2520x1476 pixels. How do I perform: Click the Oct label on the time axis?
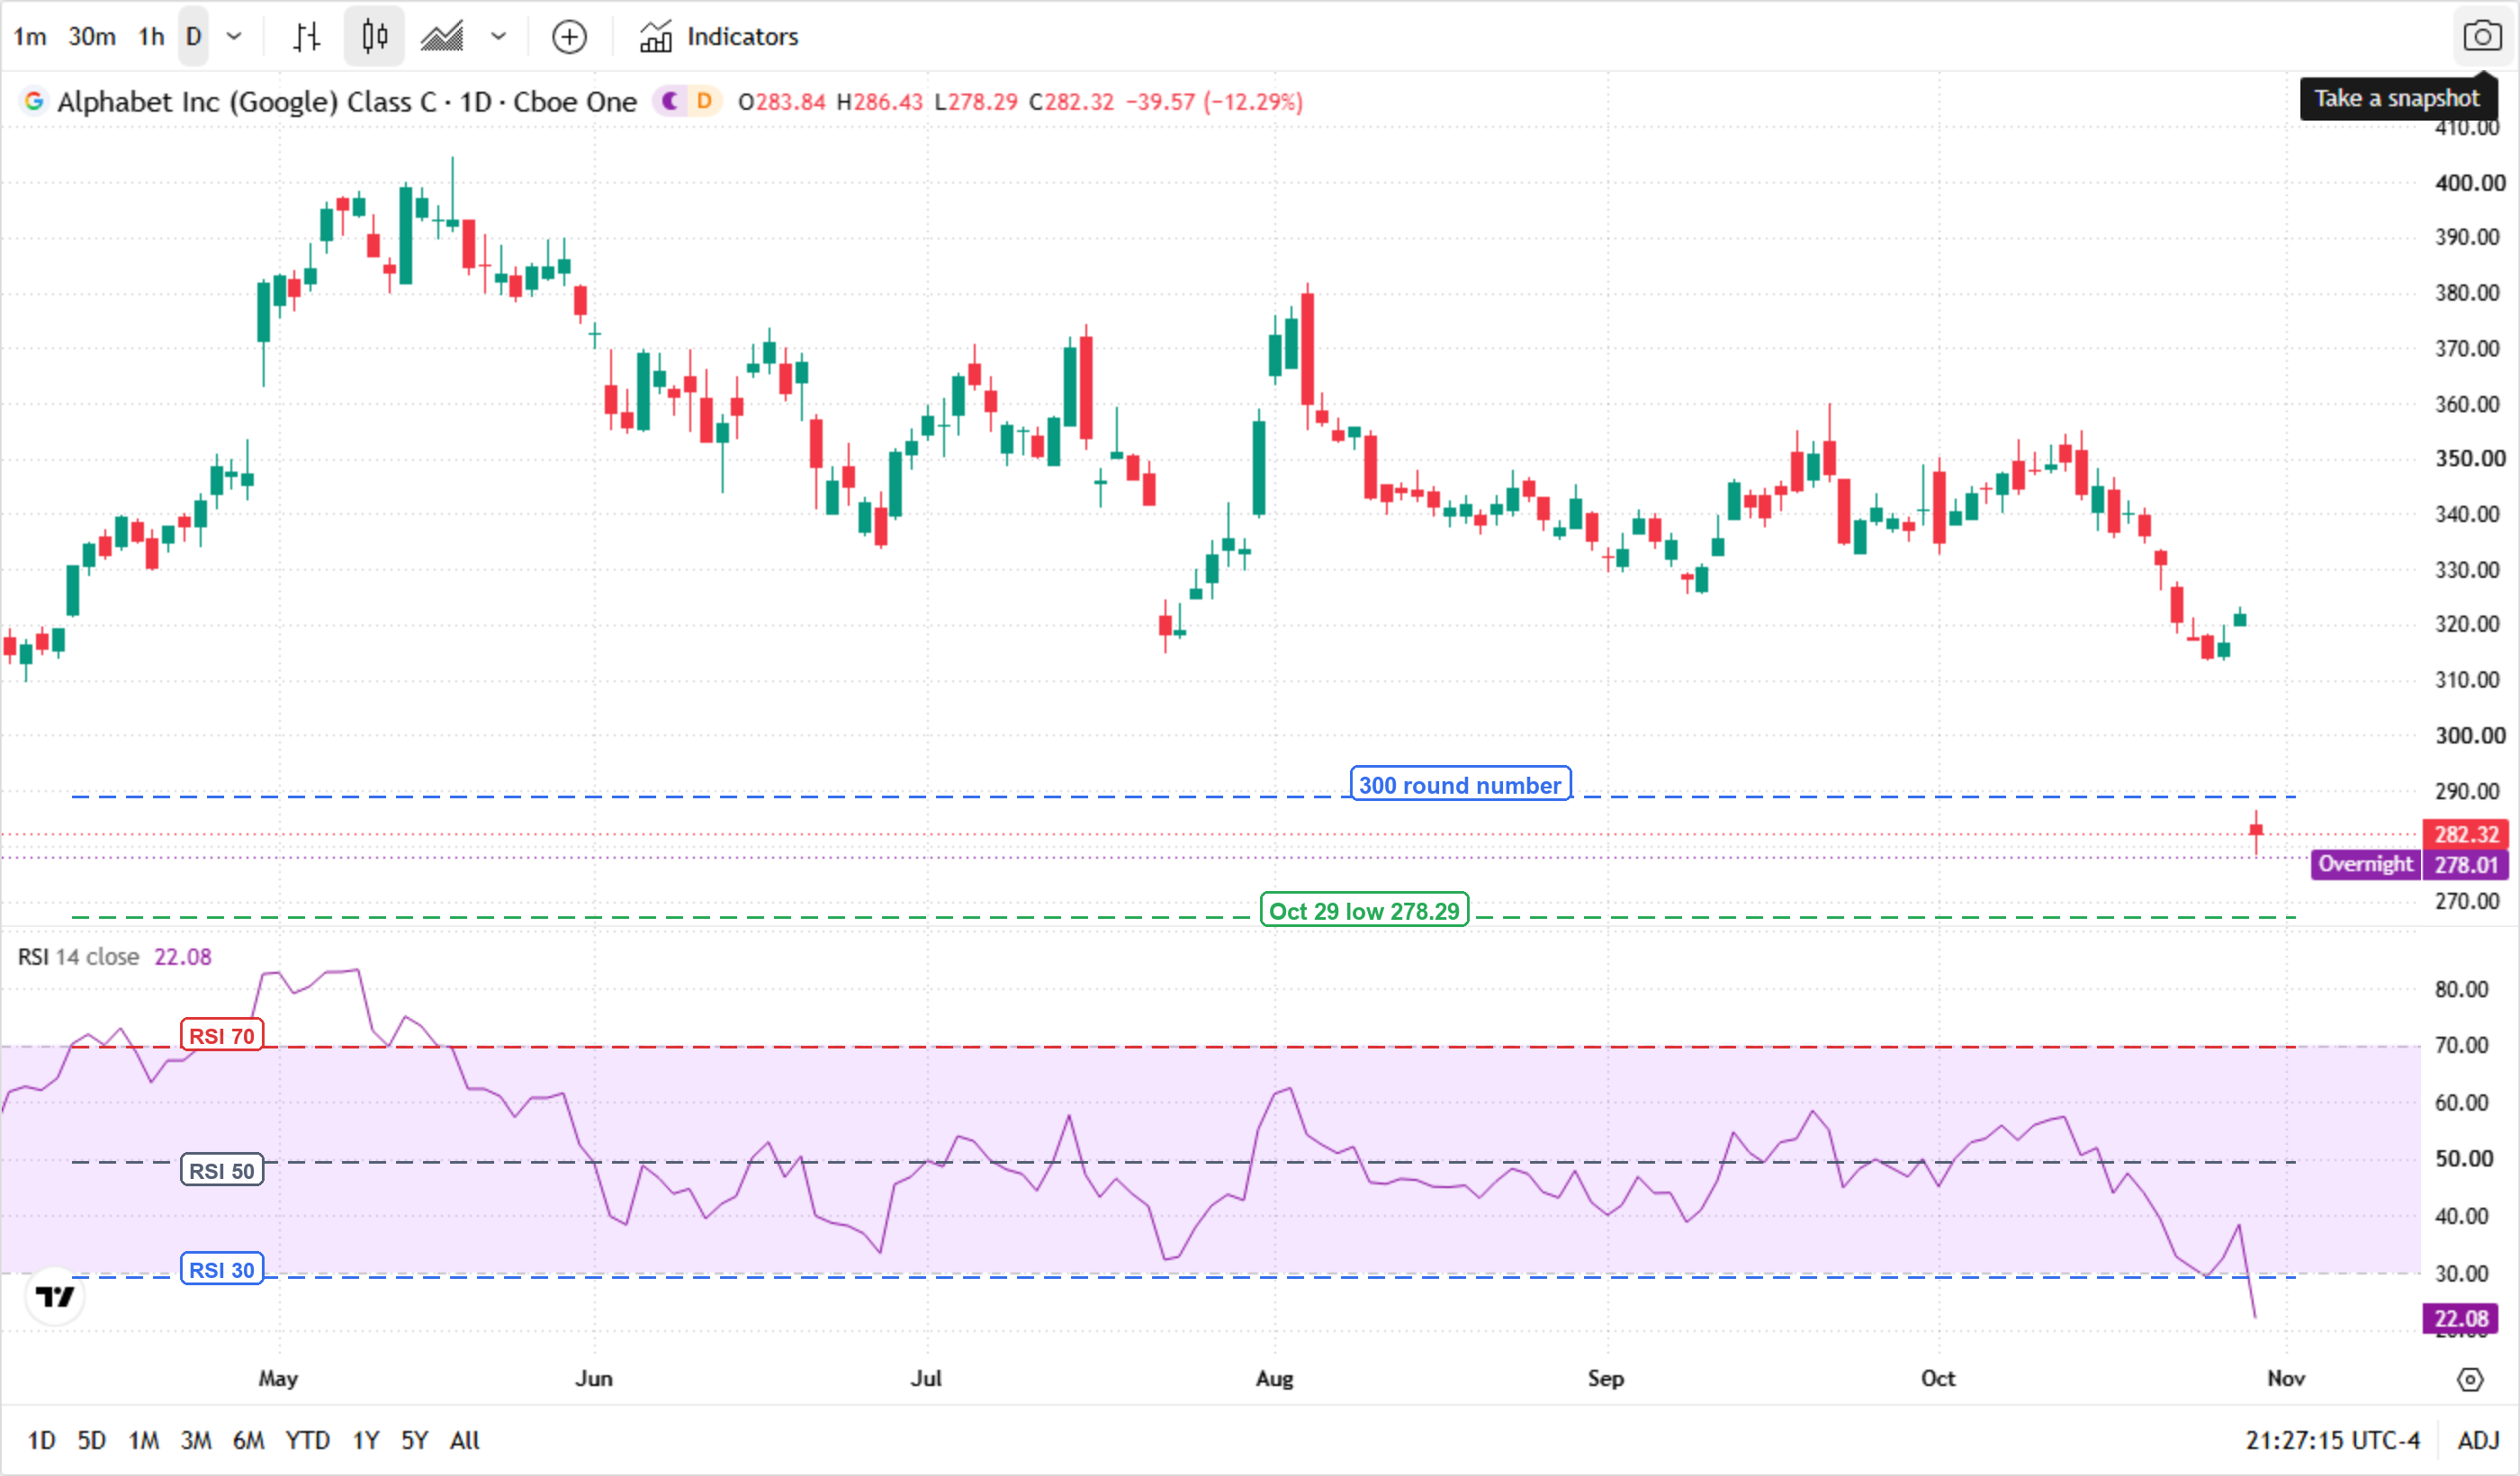pos(1938,1379)
